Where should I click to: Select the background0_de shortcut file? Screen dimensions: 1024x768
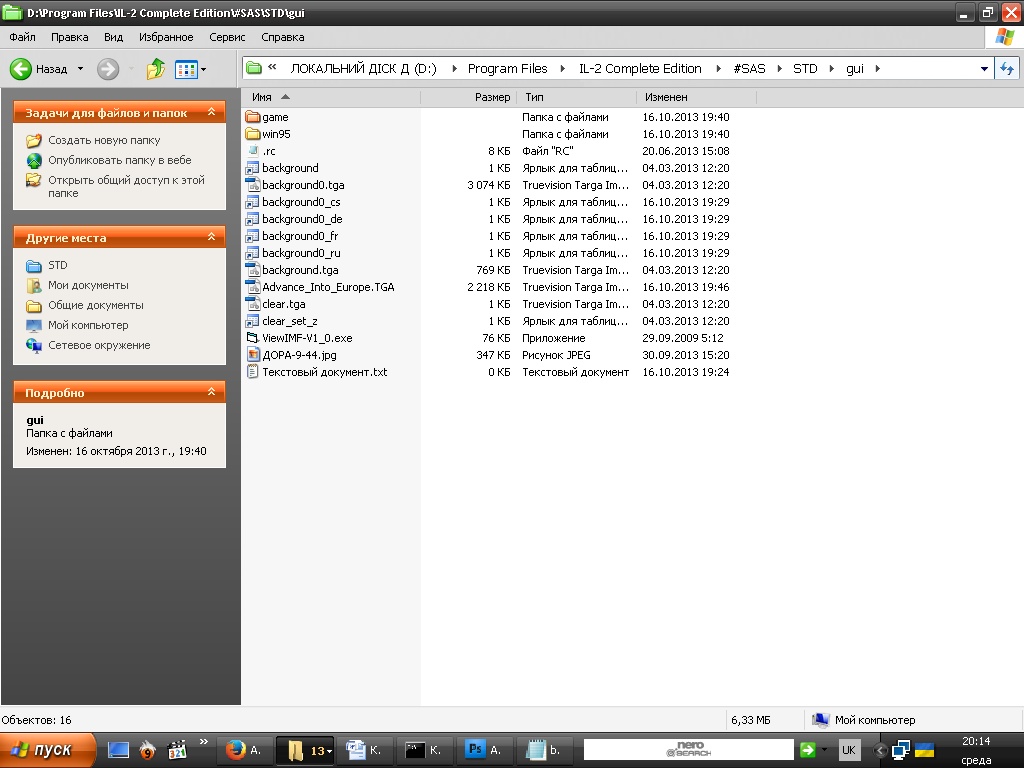(302, 219)
